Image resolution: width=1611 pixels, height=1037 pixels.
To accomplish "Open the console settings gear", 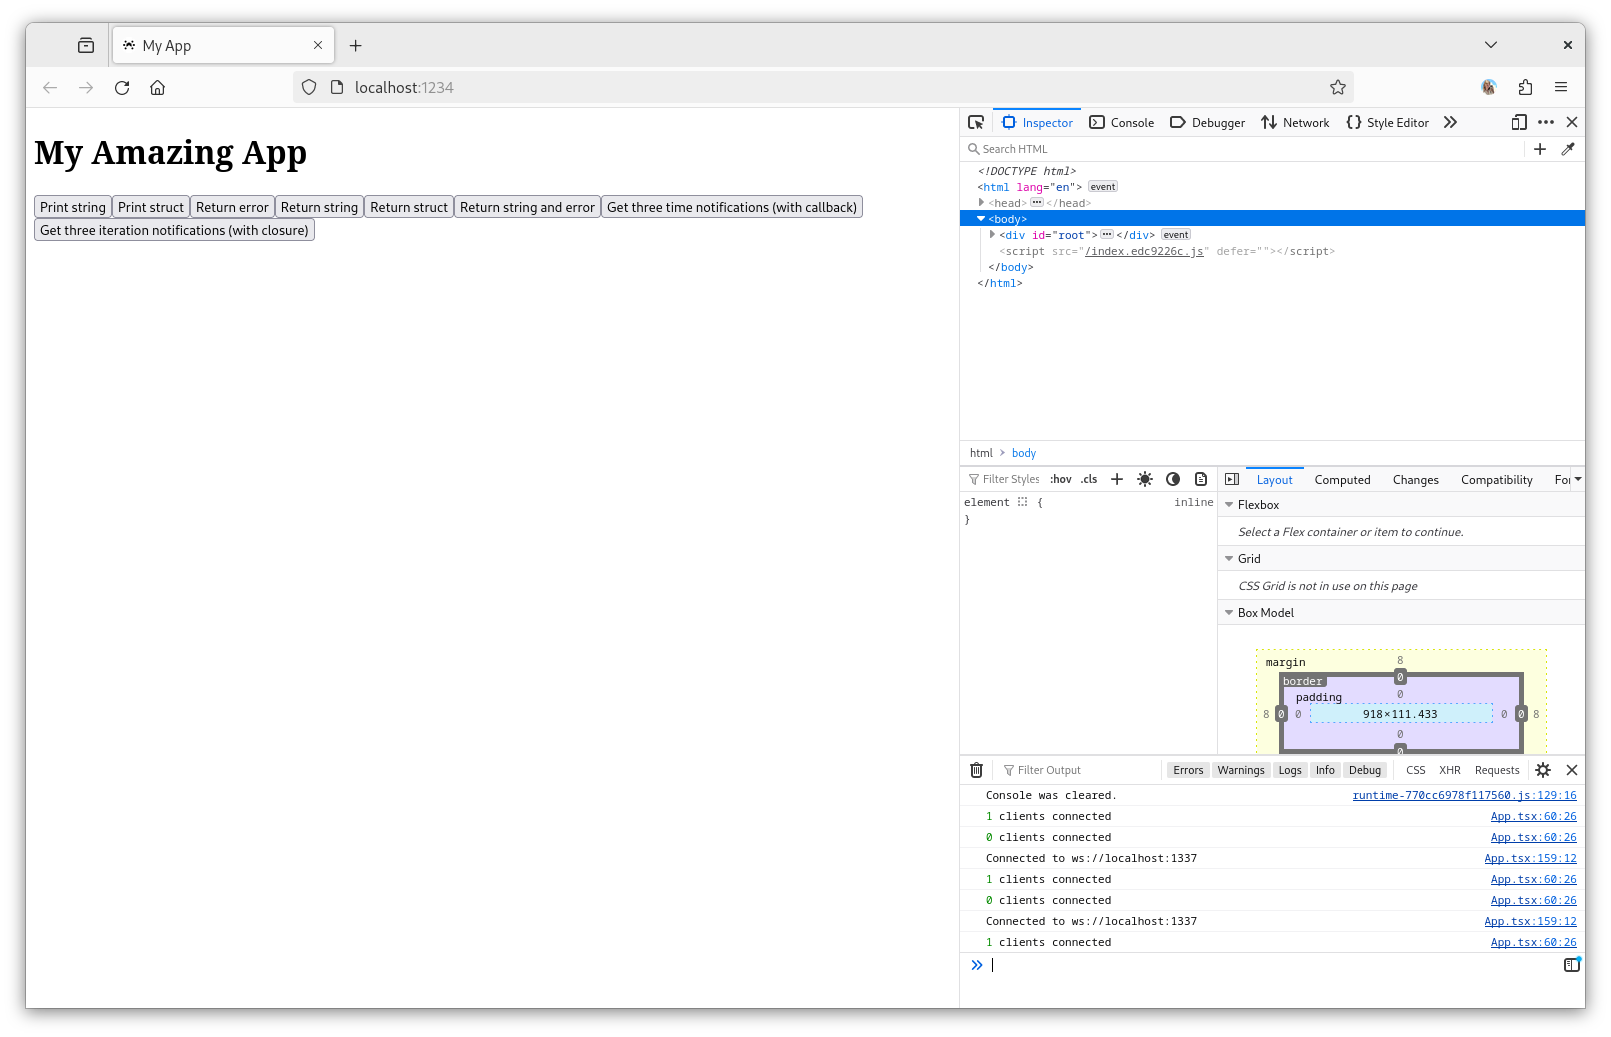I will [1543, 770].
